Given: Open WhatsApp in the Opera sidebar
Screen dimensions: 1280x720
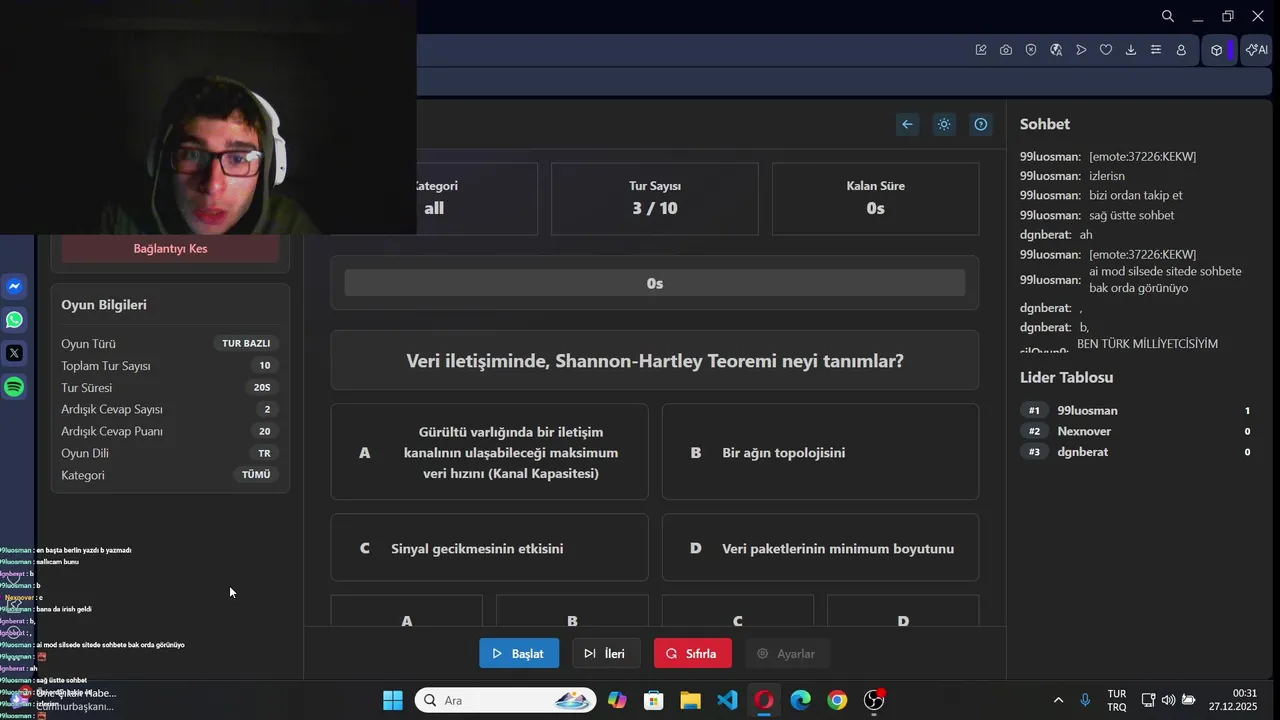Looking at the screenshot, I should coord(14,320).
